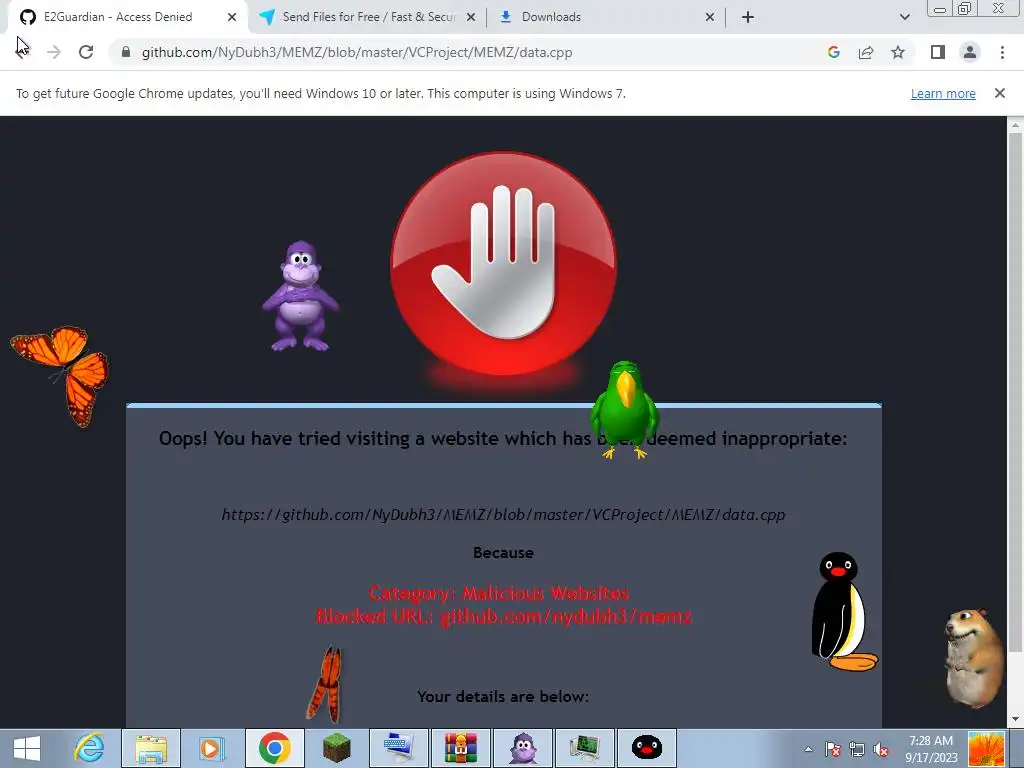1024x768 pixels.
Task: Open WinRAR taskbar icon
Action: pos(460,748)
